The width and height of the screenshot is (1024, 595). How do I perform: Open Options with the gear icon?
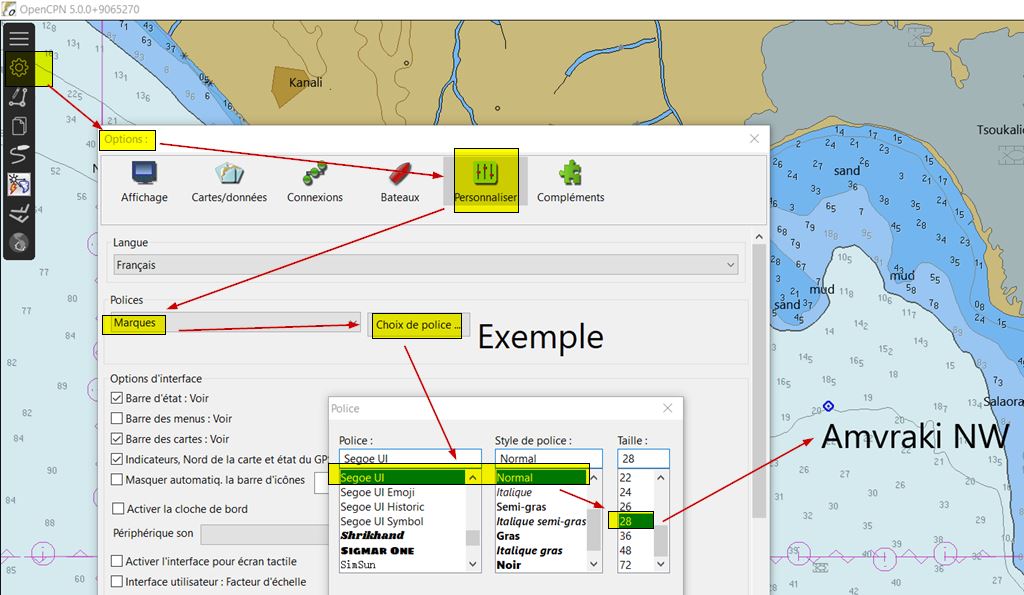pos(19,69)
